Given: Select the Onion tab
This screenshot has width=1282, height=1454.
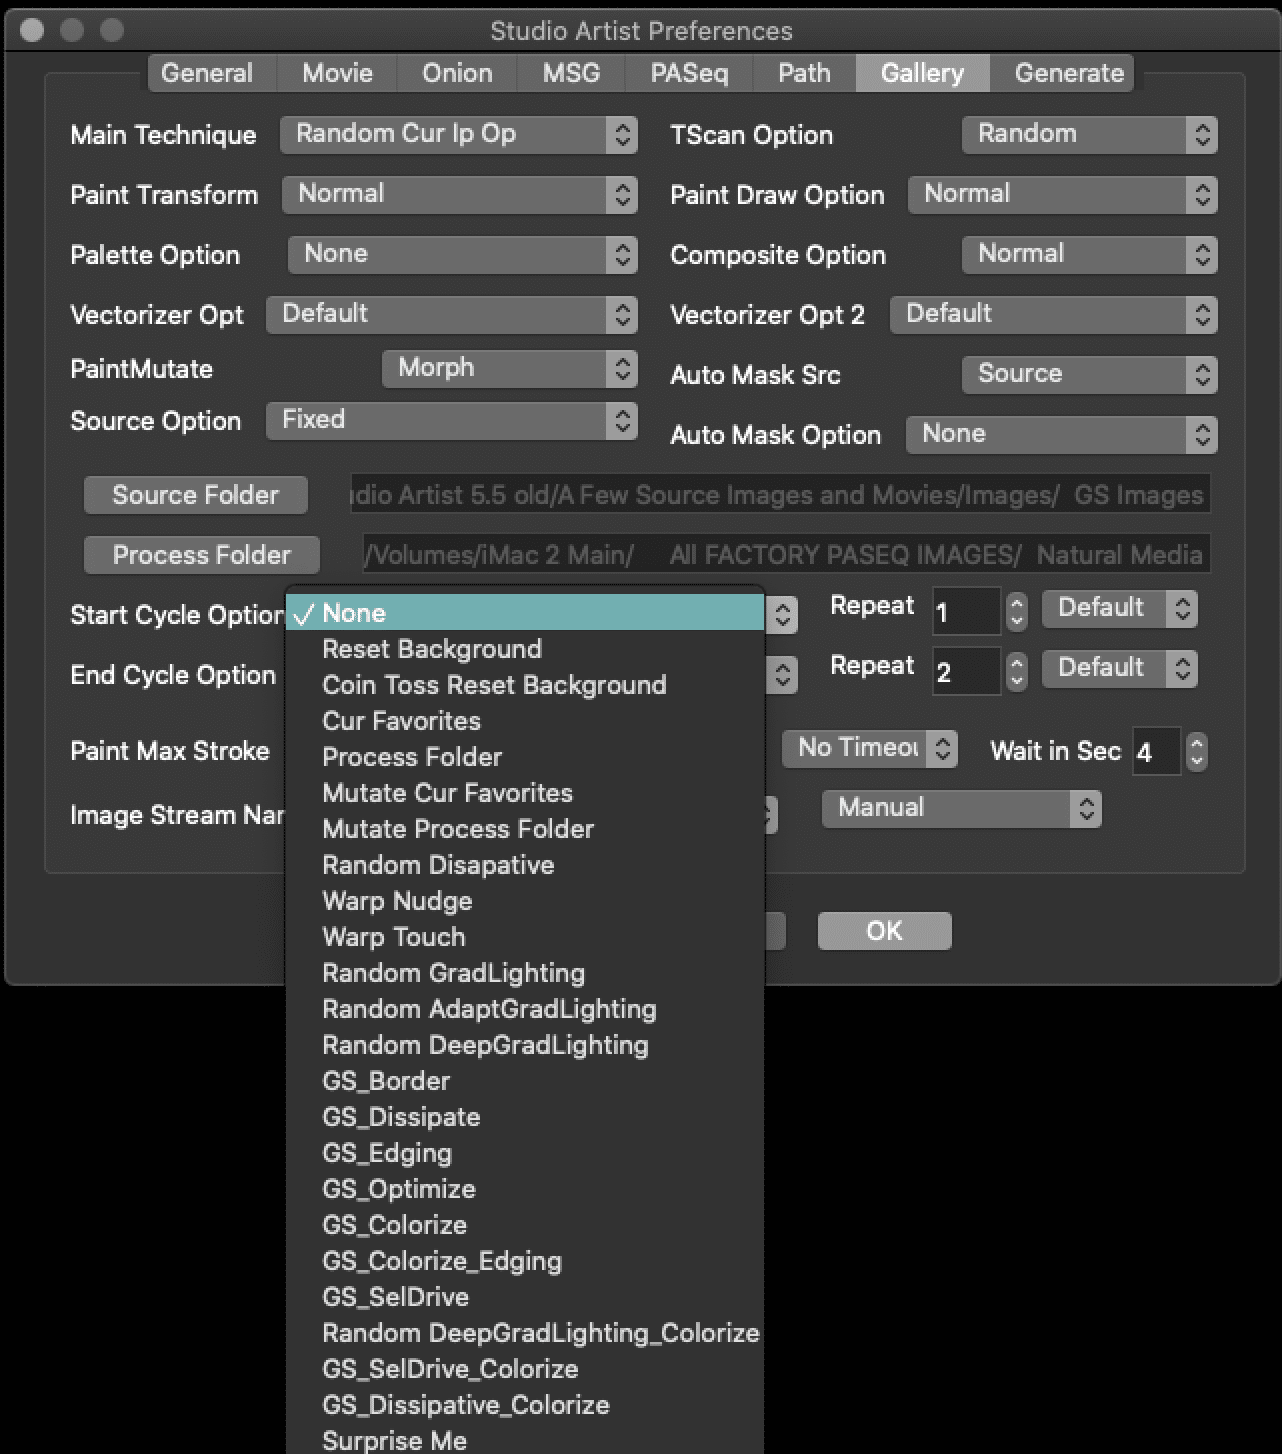Looking at the screenshot, I should coord(457,73).
